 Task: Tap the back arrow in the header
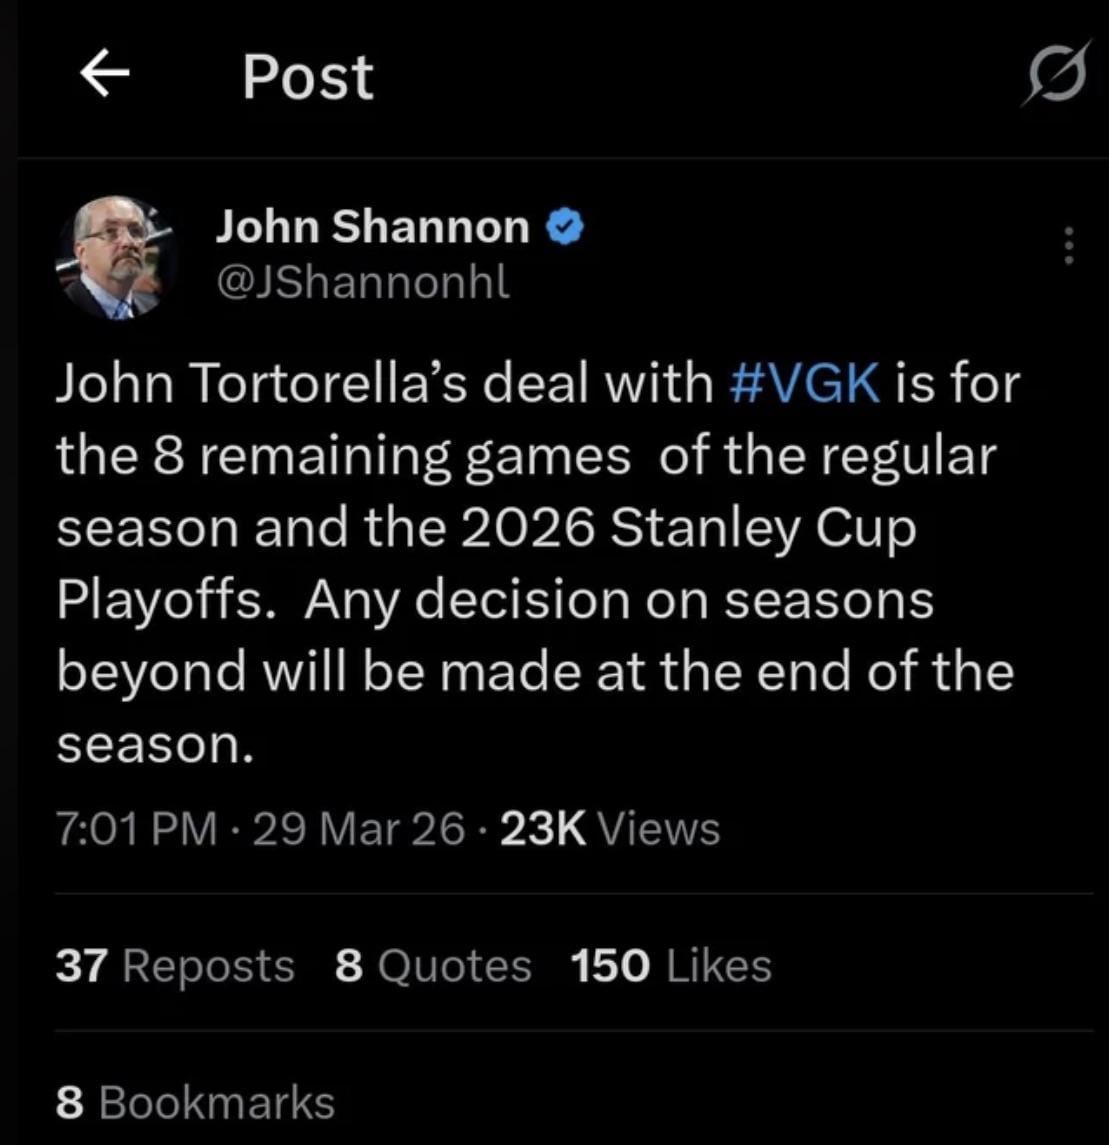pos(107,76)
